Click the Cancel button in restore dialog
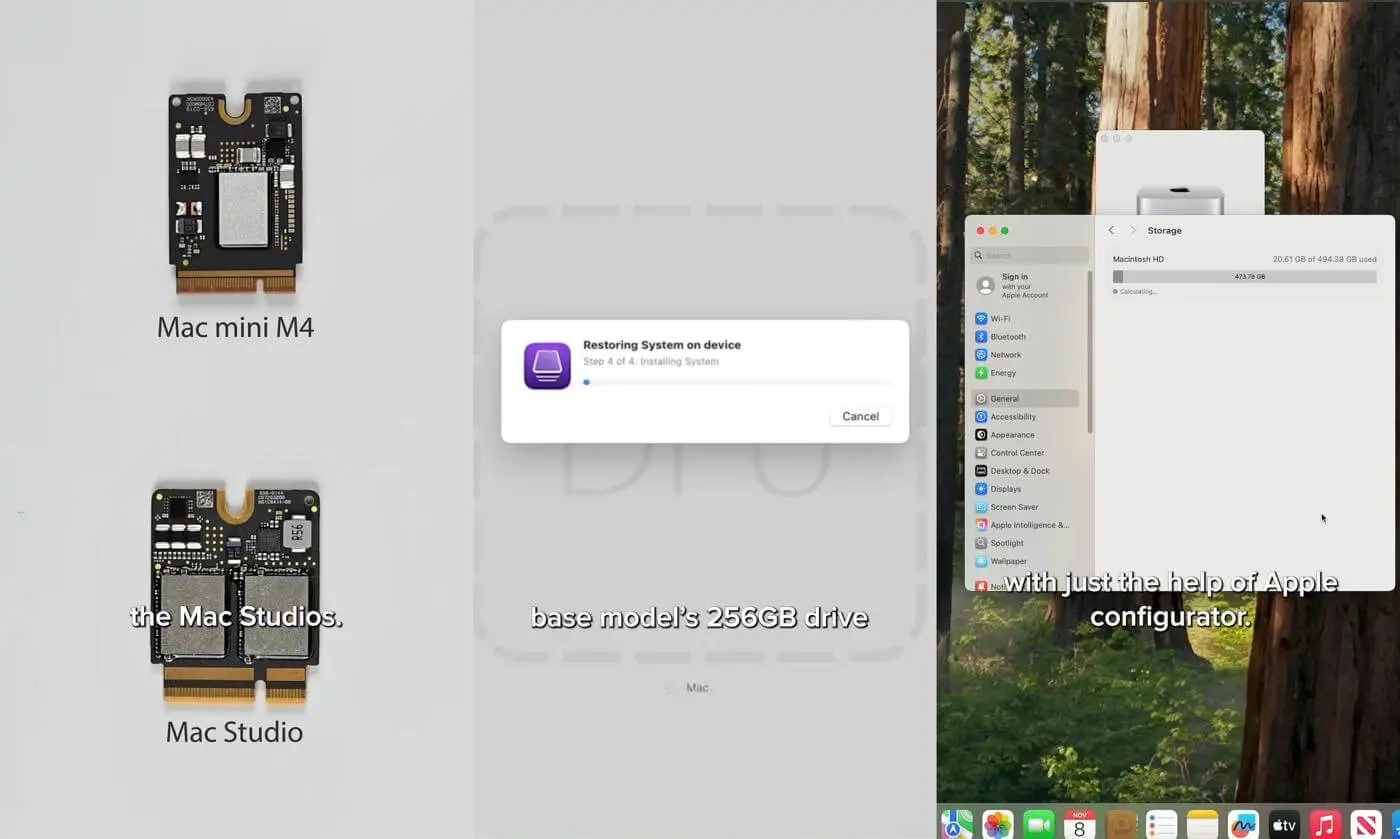Screen dimensions: 1400x839 click(860, 416)
